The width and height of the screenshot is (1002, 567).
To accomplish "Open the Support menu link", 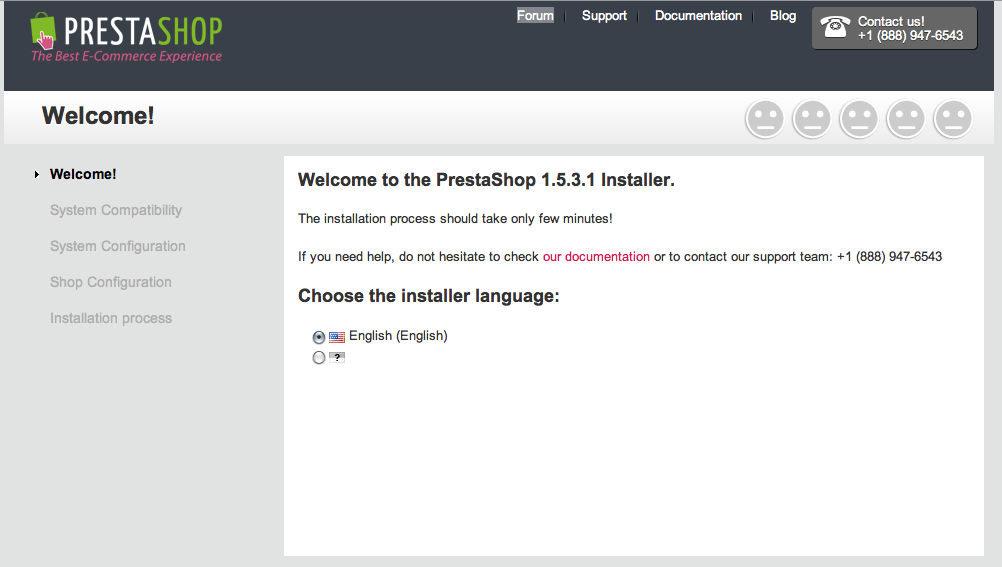I will 604,15.
